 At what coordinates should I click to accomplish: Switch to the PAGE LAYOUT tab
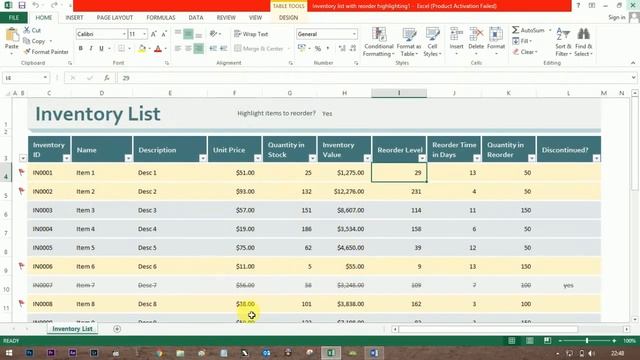point(115,18)
